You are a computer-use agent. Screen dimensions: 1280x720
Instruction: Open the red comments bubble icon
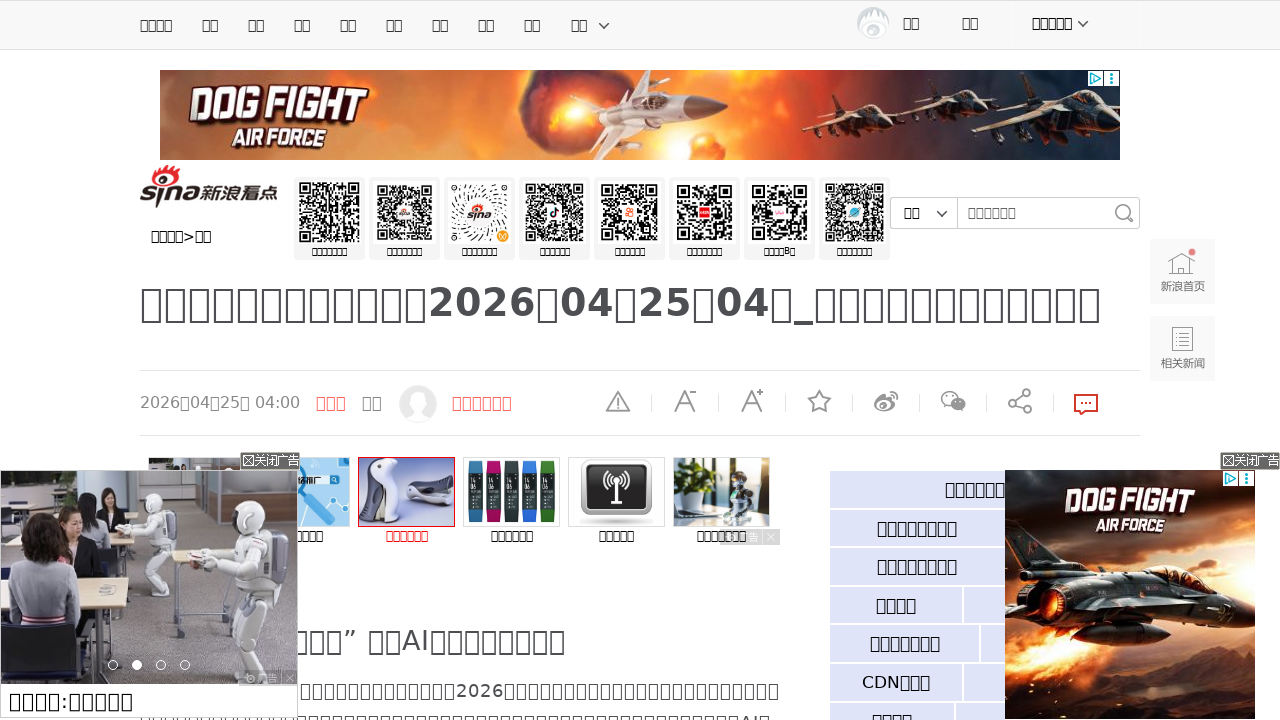point(1086,404)
